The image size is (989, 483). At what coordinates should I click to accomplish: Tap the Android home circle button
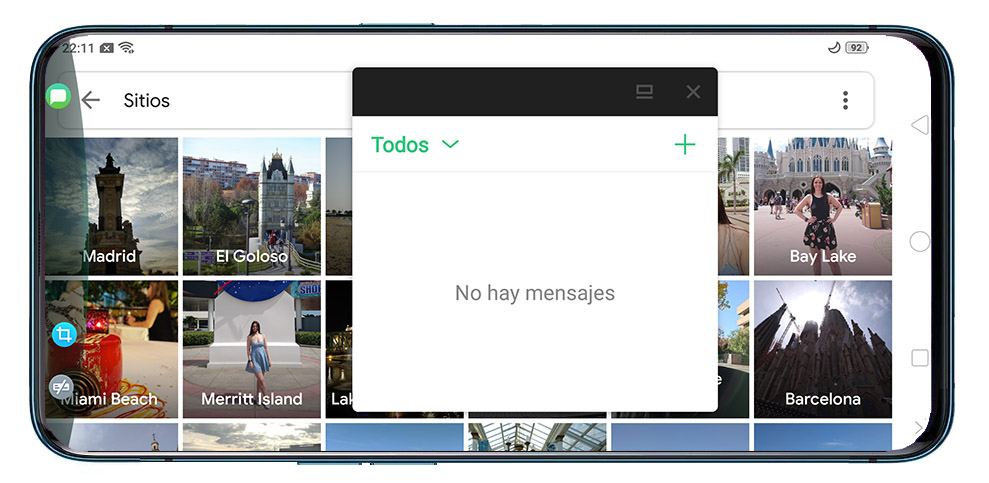[x=920, y=241]
